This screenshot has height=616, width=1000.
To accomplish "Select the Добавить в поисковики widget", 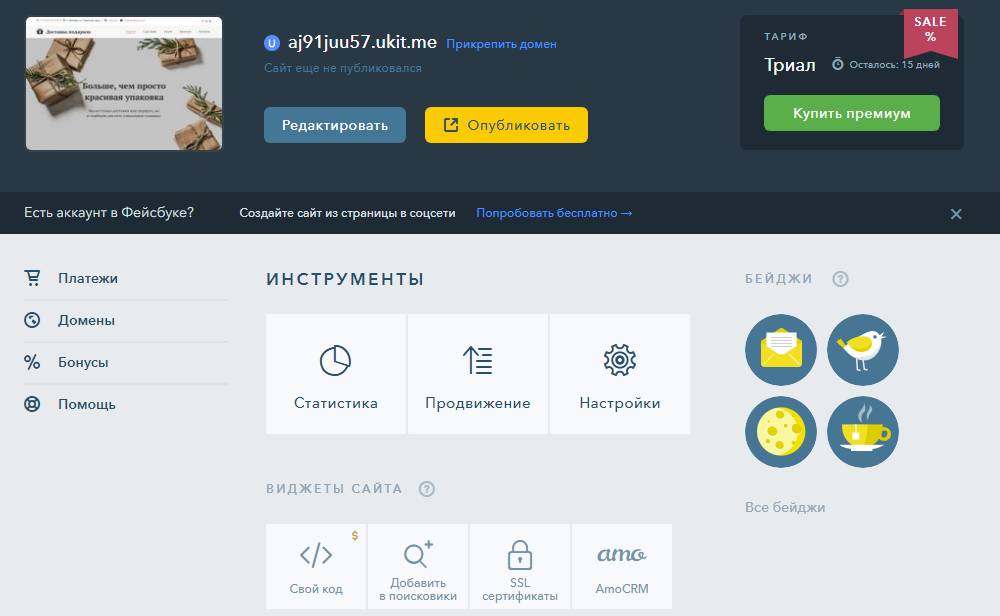I will 418,567.
